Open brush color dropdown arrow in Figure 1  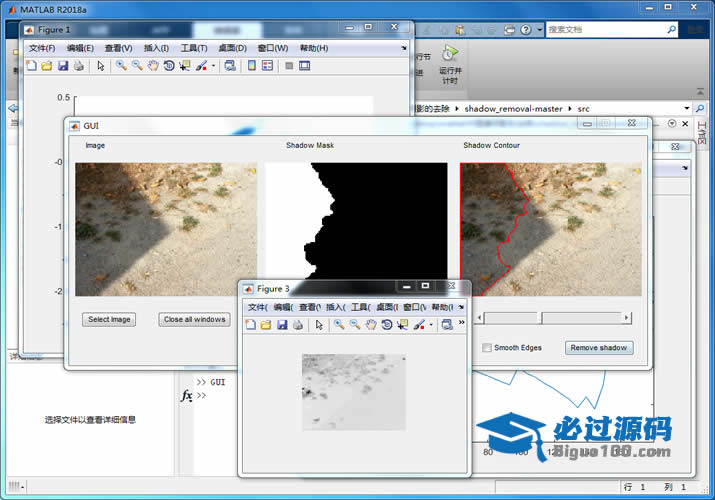(212, 66)
